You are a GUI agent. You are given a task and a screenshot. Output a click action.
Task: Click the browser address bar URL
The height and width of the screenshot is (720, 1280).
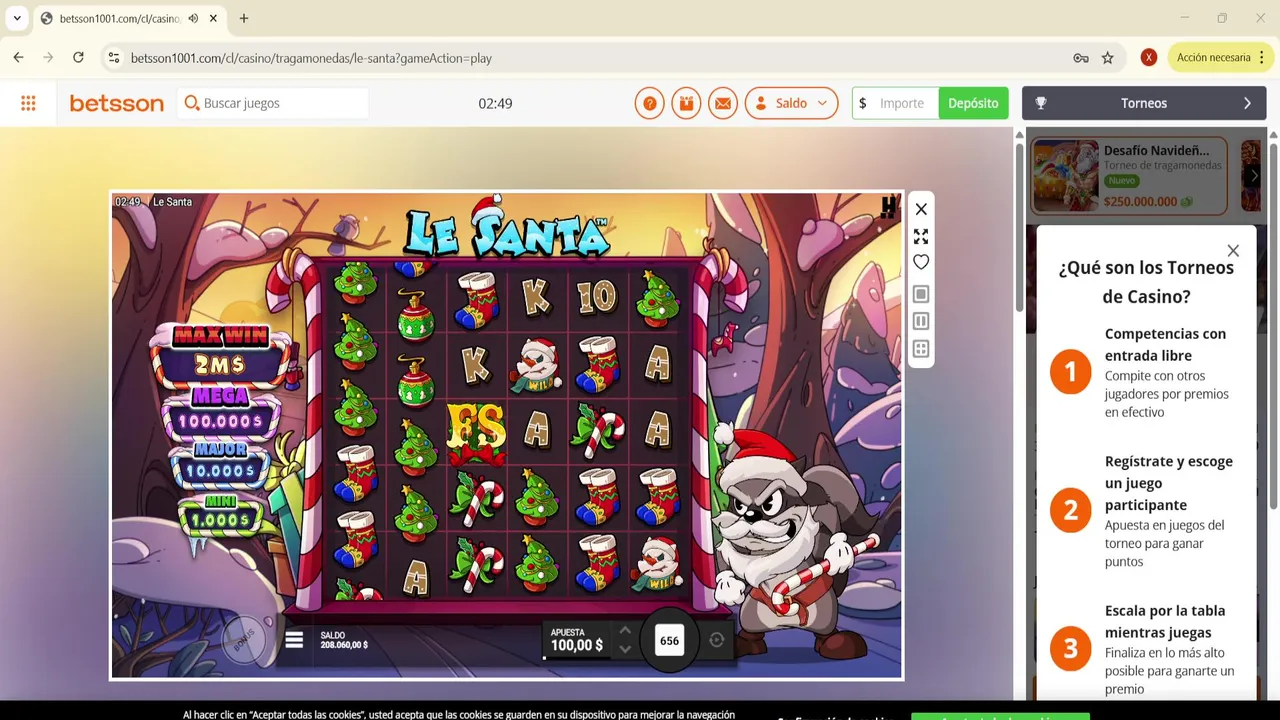pyautogui.click(x=311, y=58)
